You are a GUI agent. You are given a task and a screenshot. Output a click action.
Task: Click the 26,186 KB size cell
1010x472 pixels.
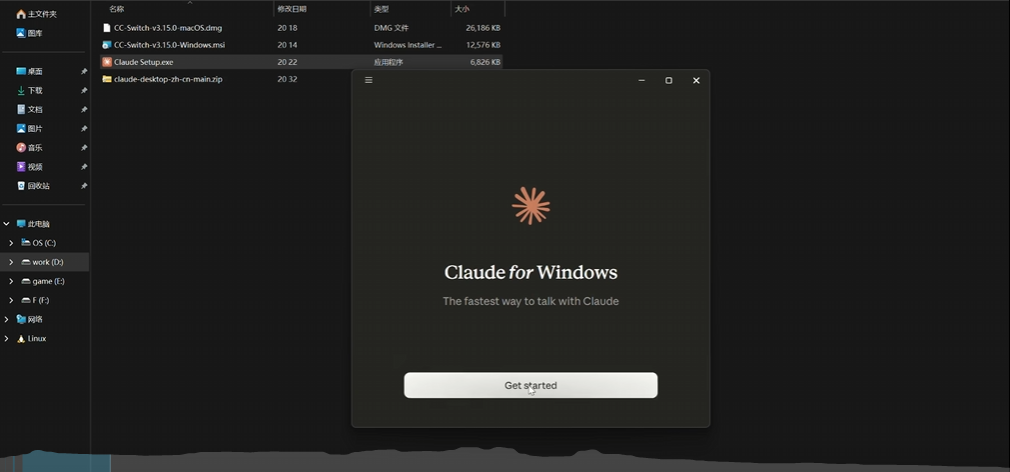tap(483, 28)
